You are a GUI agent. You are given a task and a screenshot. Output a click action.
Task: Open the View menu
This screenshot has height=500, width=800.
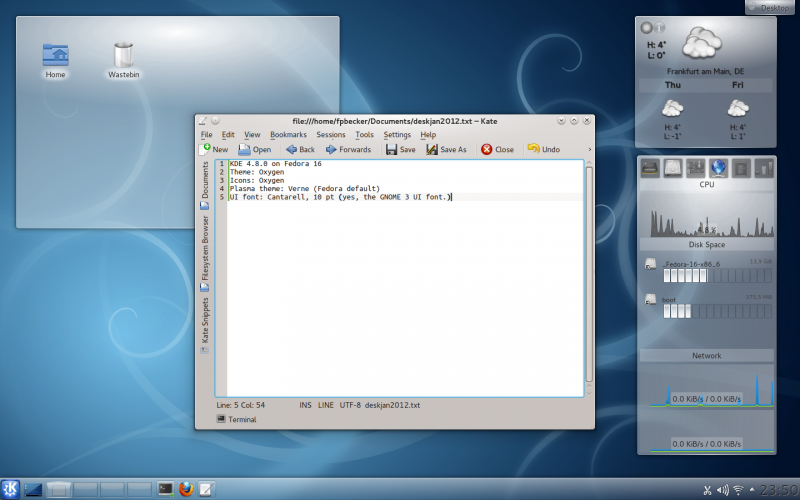(x=252, y=135)
